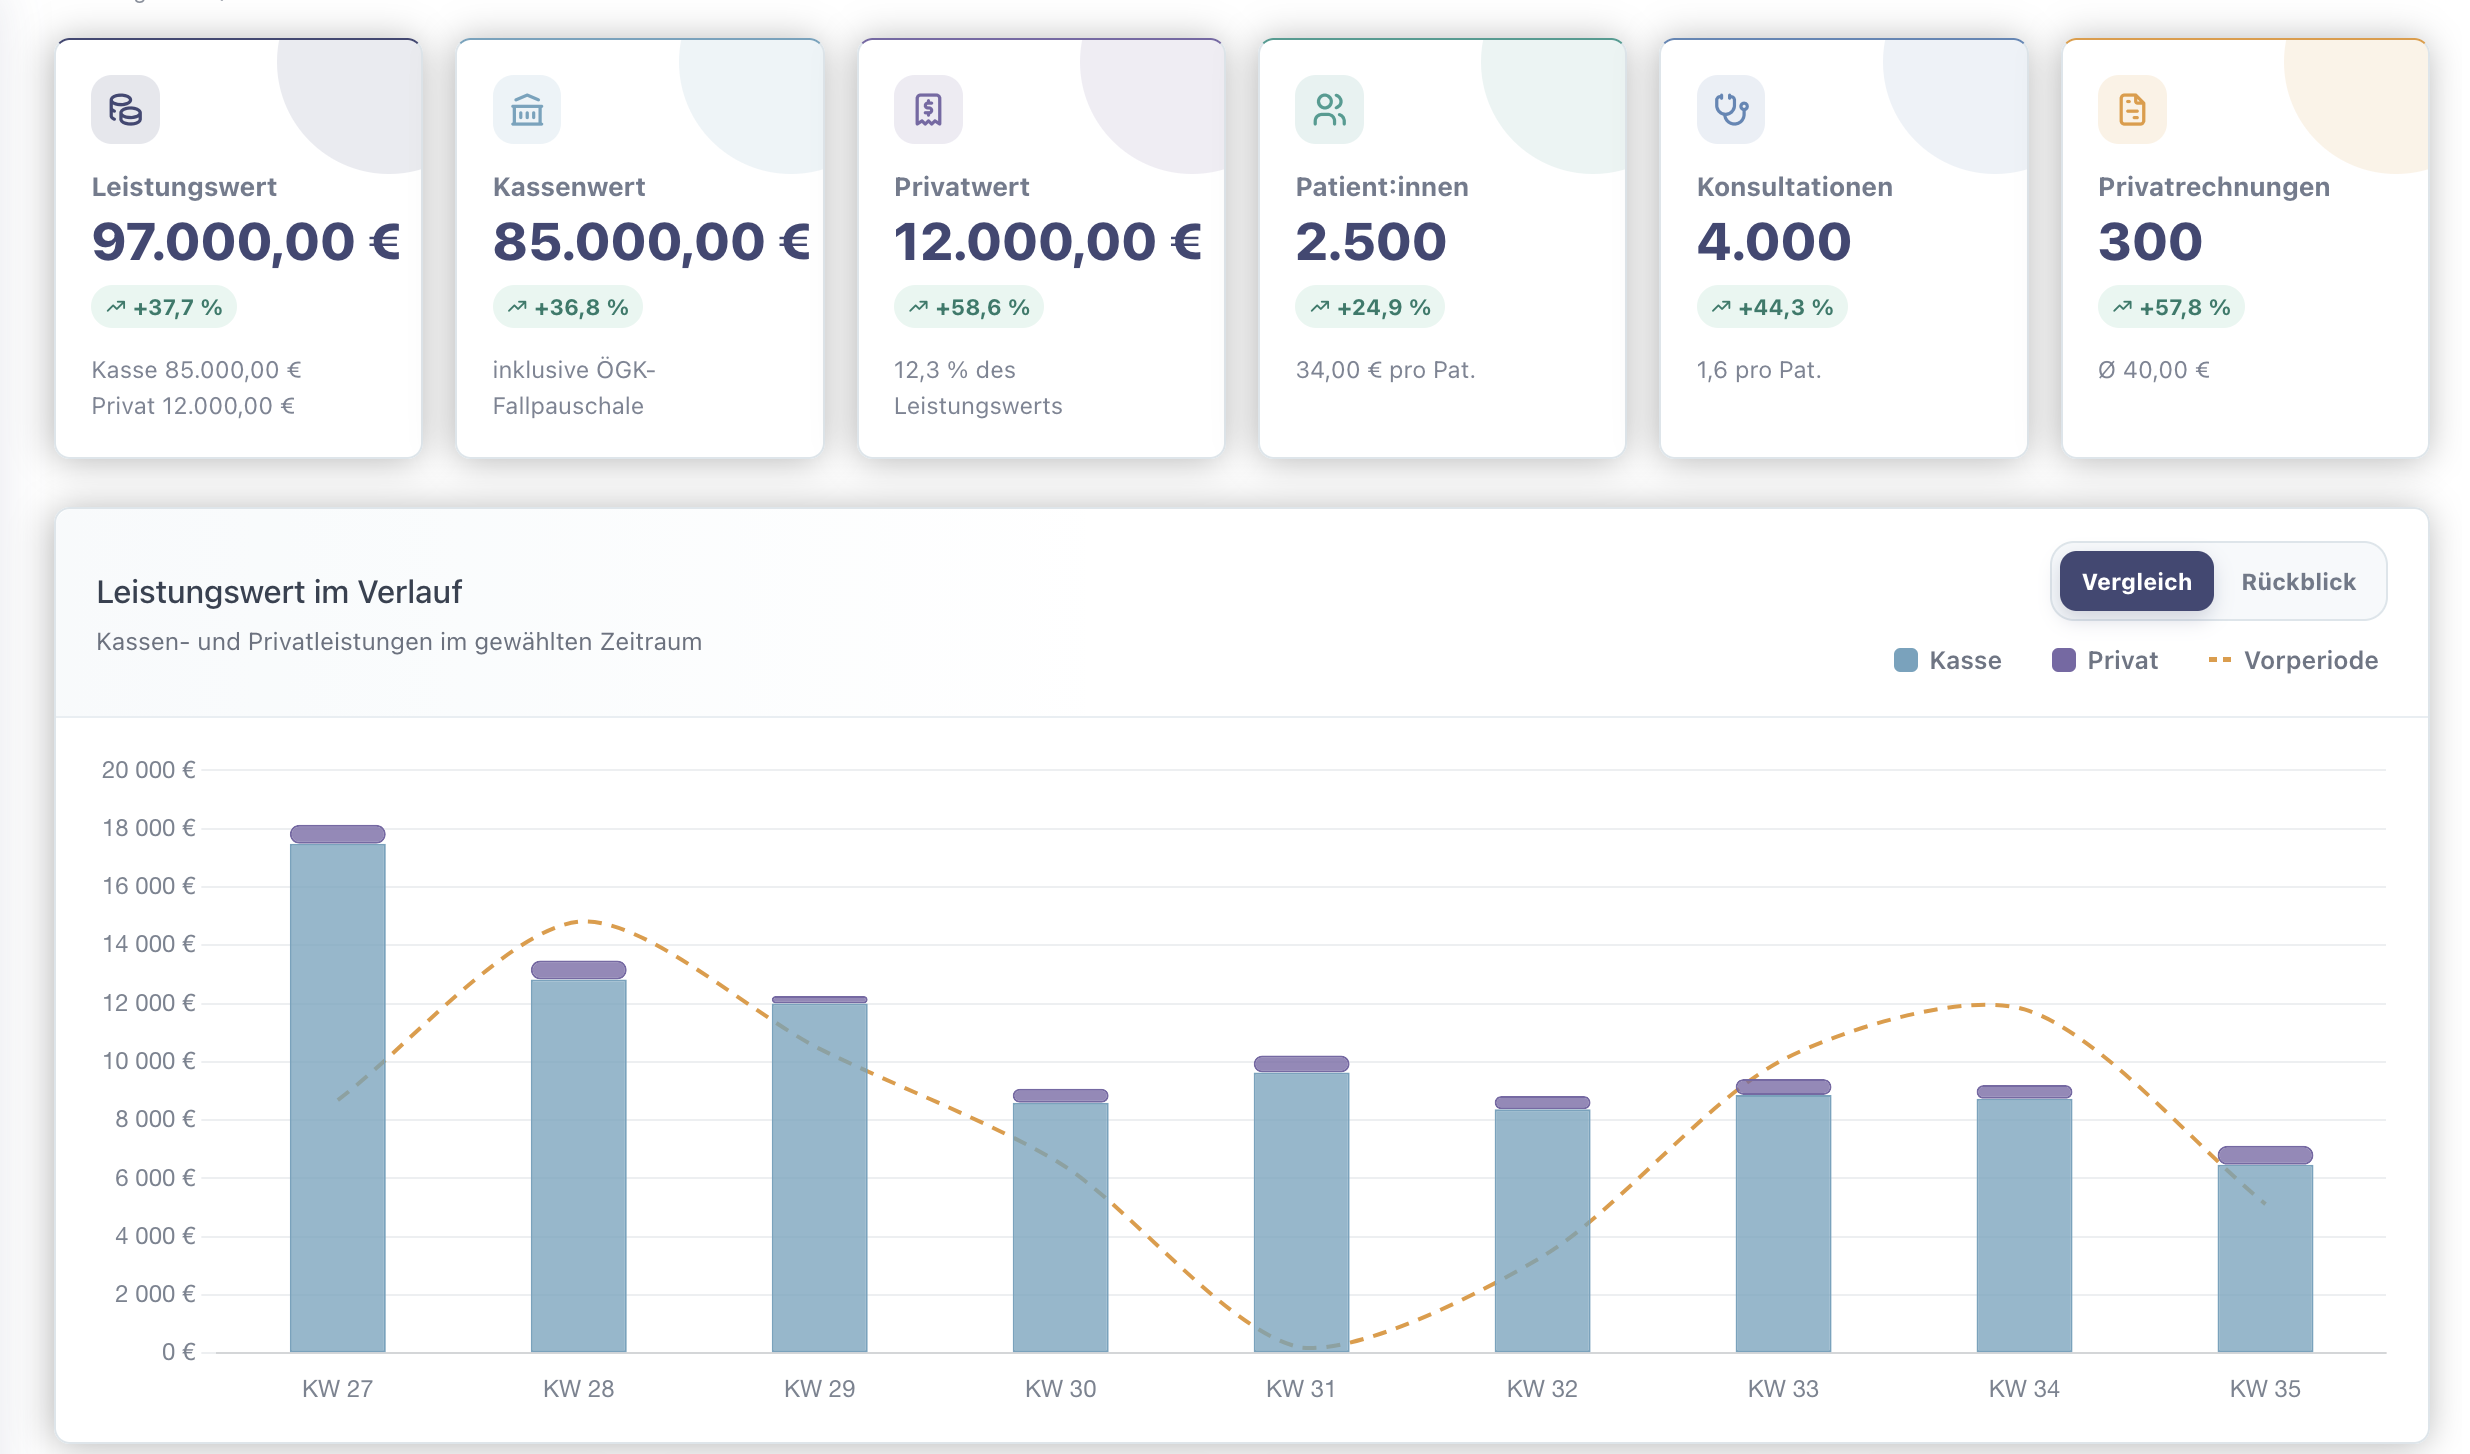
Task: Select the KW 27 Kasse bar
Action: pyautogui.click(x=338, y=1098)
